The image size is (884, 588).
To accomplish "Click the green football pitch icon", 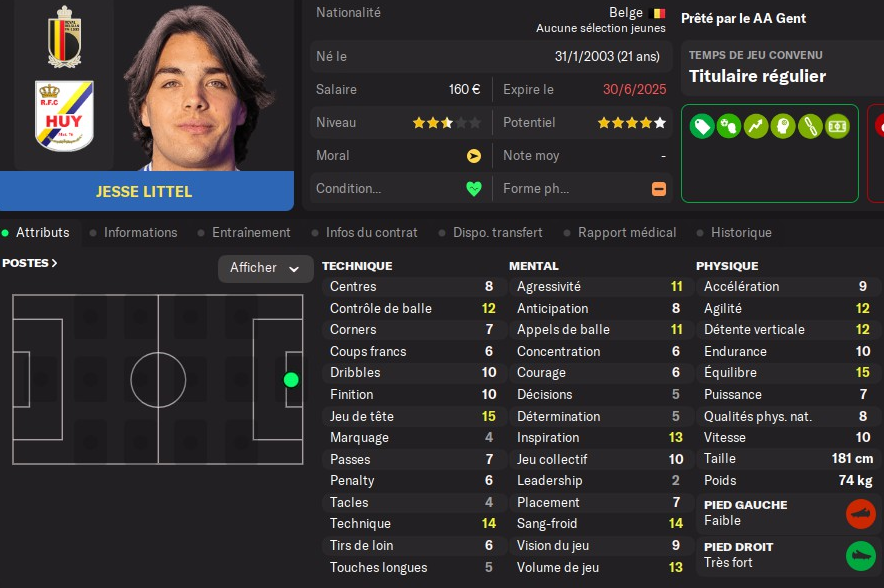I will coord(837,126).
